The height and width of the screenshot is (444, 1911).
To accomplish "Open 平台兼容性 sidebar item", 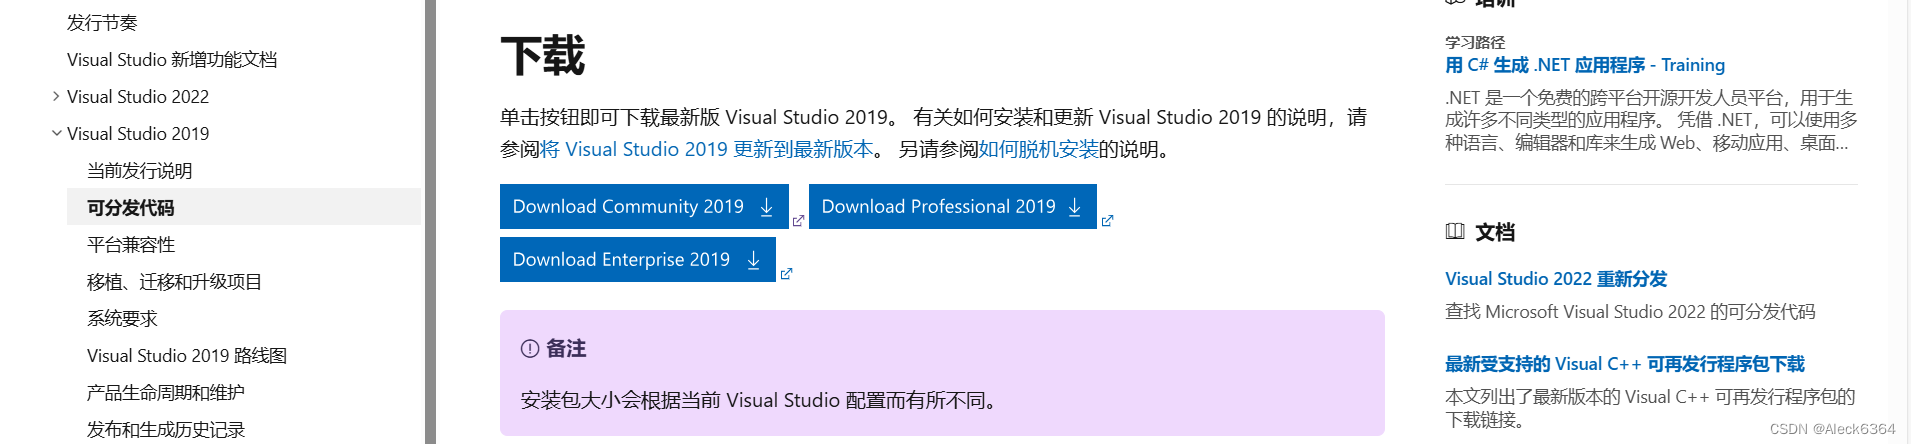I will 131,245.
